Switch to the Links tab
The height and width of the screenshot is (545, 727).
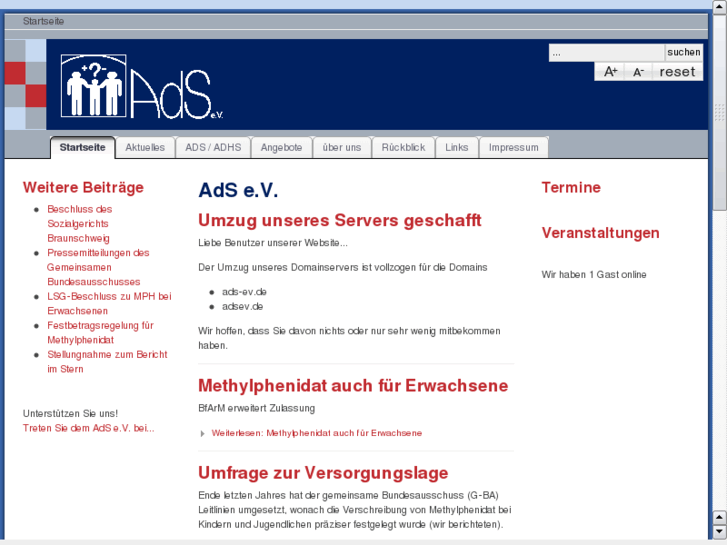(x=457, y=147)
